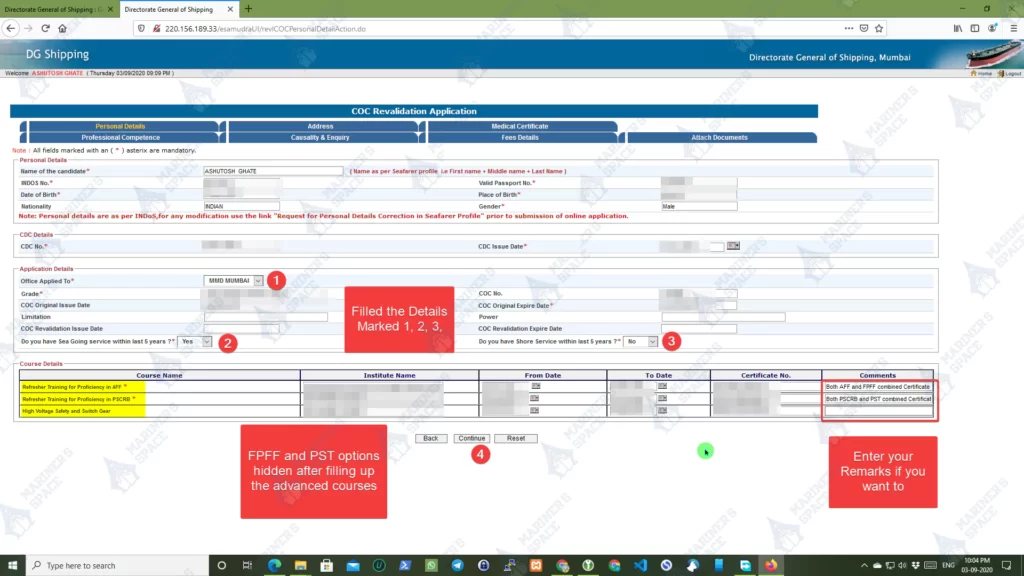Edit the AFF and FPFF combined Certificate comment
Viewport: 1024px width, 576px height.
pyautogui.click(x=878, y=387)
